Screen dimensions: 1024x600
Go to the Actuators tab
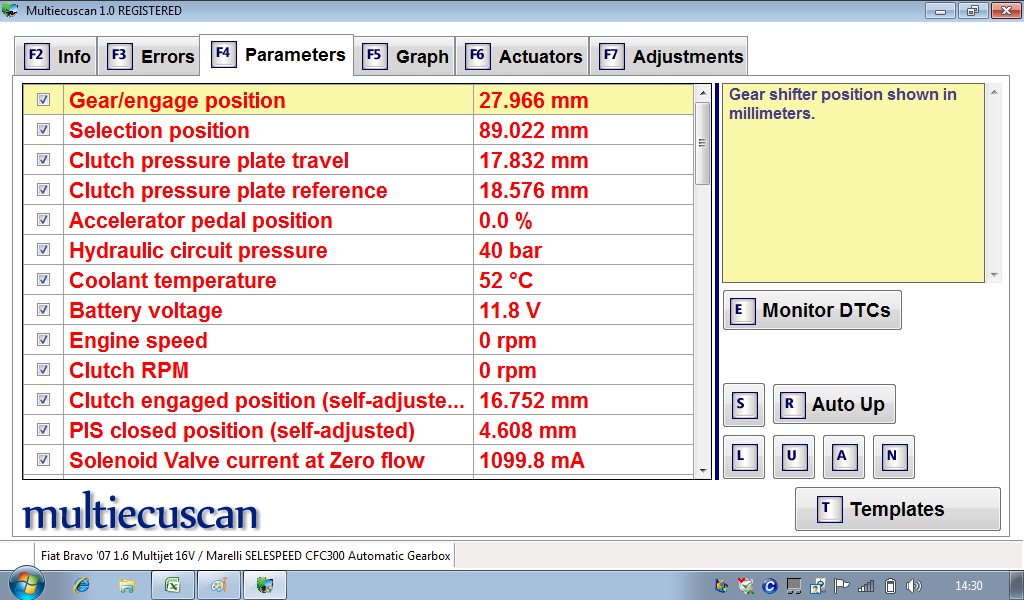(x=522, y=56)
